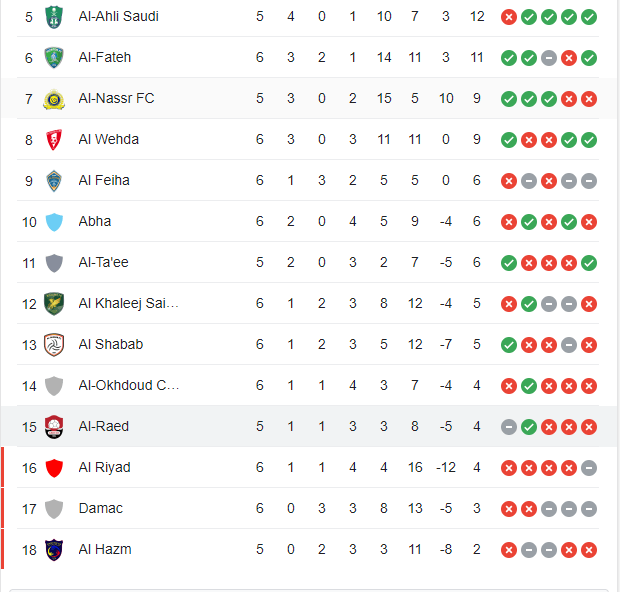Screen dimensions: 620x592
Task: Click Al-Raed's grey draw form icon
Action: pos(508,427)
